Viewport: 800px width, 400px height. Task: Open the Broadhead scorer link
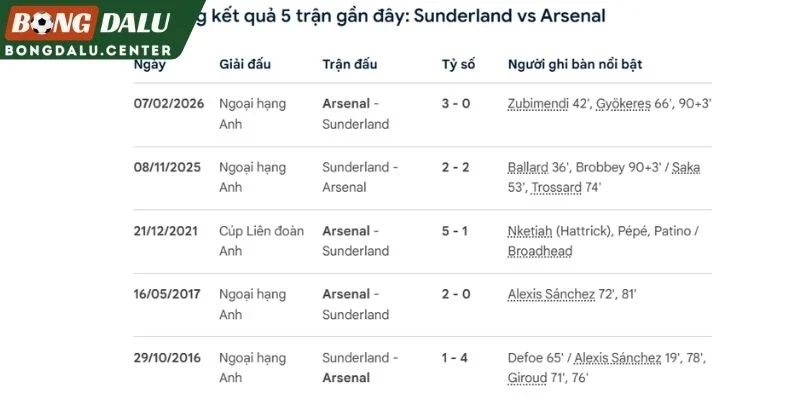click(x=540, y=251)
